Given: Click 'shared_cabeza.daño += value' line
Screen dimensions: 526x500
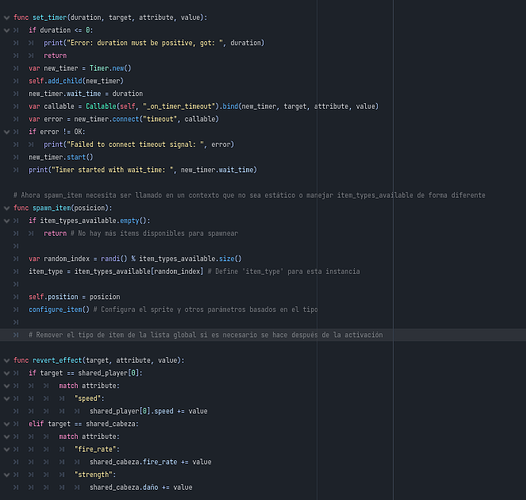Looking at the screenshot, I should pos(141,487).
